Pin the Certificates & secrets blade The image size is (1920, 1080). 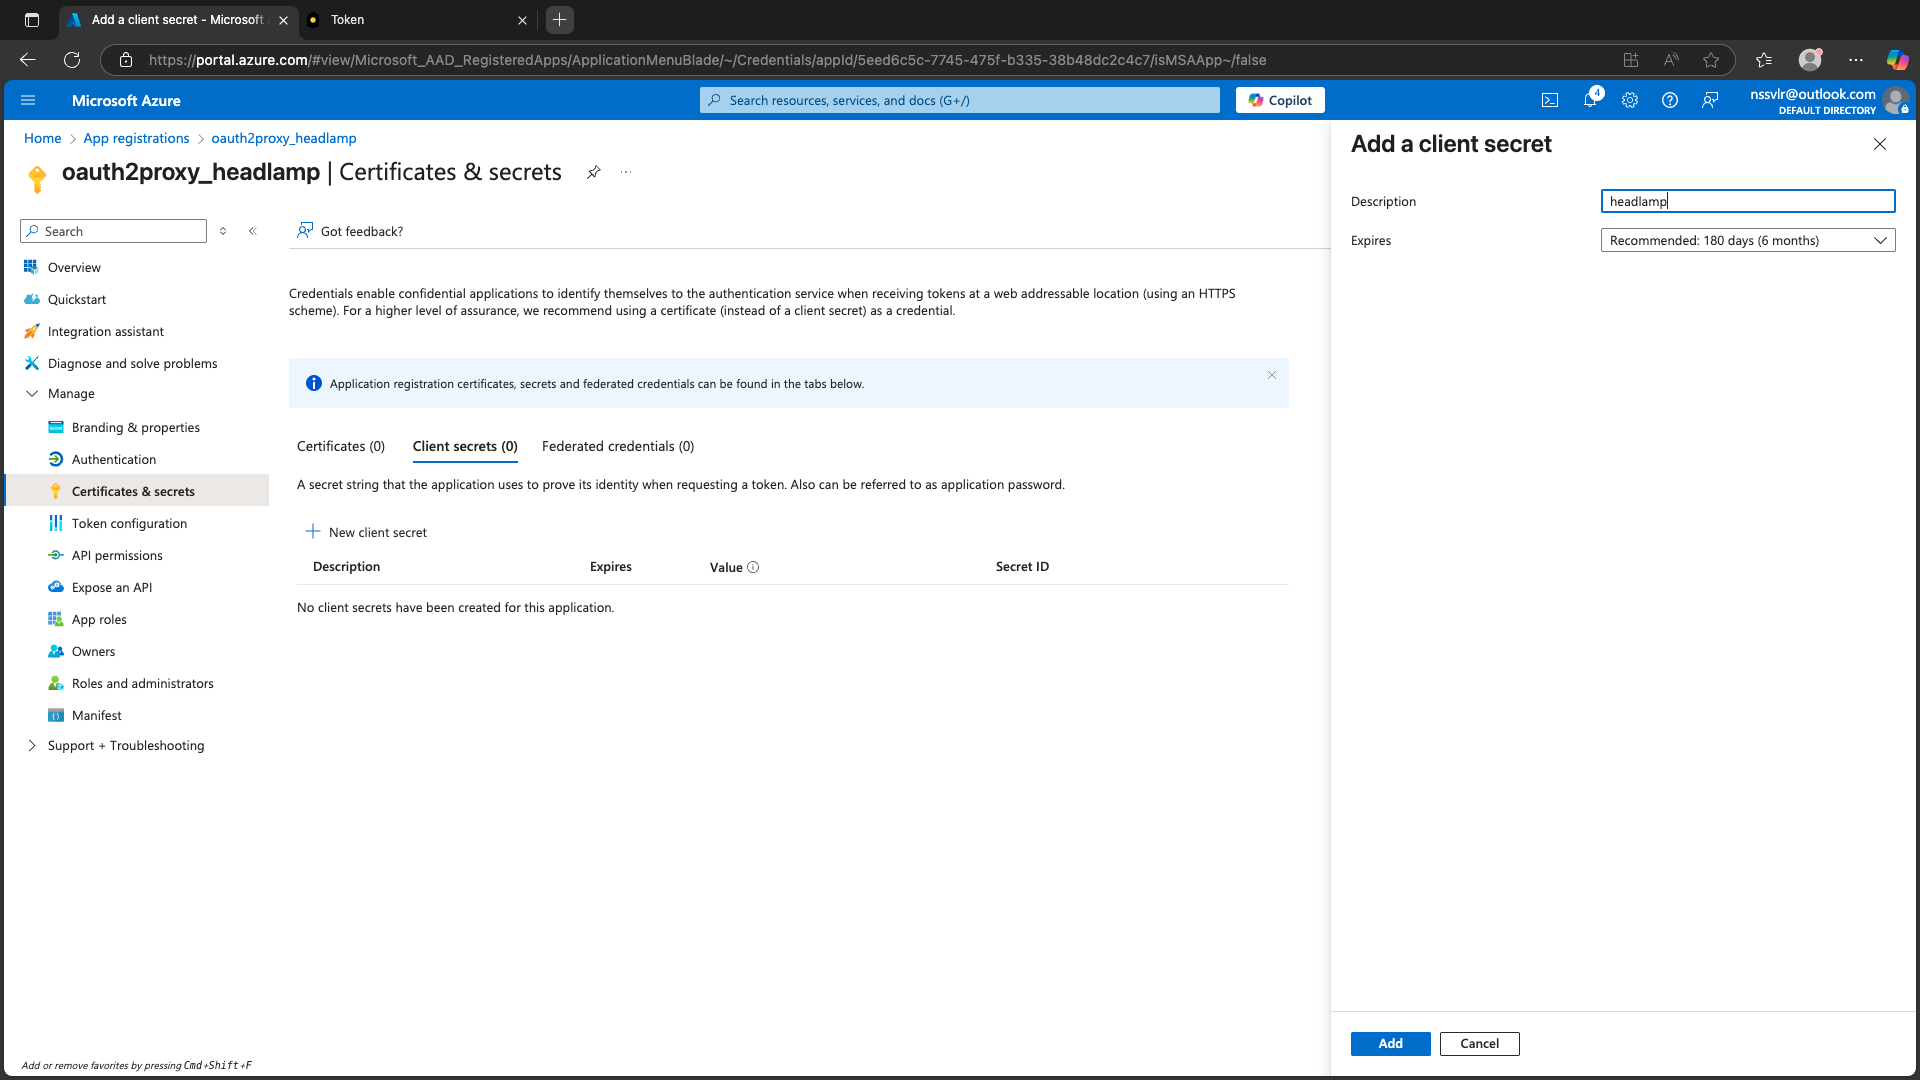click(x=593, y=172)
